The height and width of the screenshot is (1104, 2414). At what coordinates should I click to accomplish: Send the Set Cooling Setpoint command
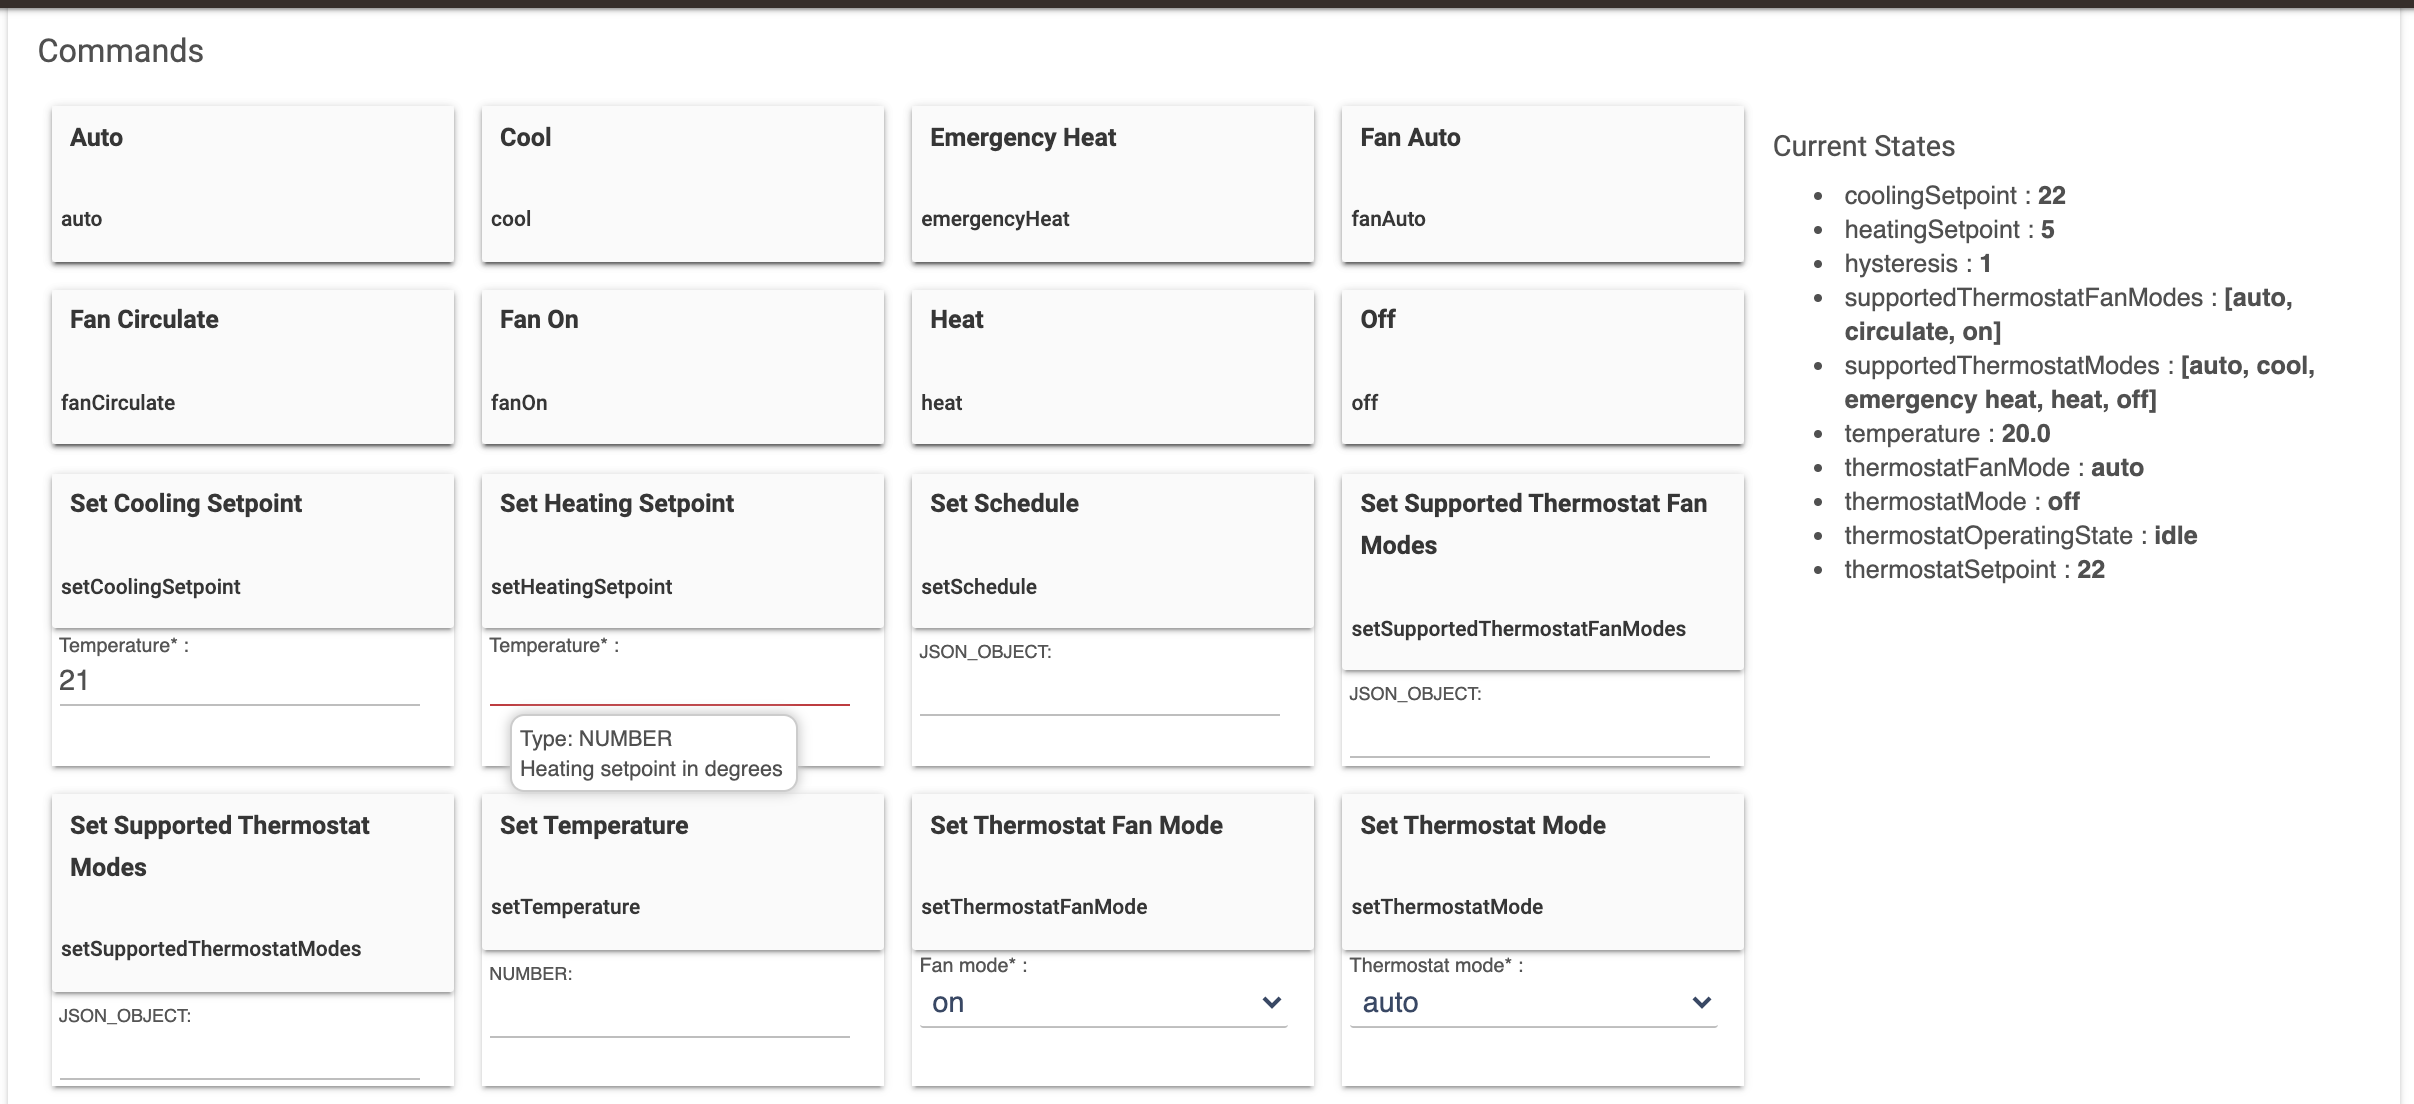pyautogui.click(x=253, y=551)
